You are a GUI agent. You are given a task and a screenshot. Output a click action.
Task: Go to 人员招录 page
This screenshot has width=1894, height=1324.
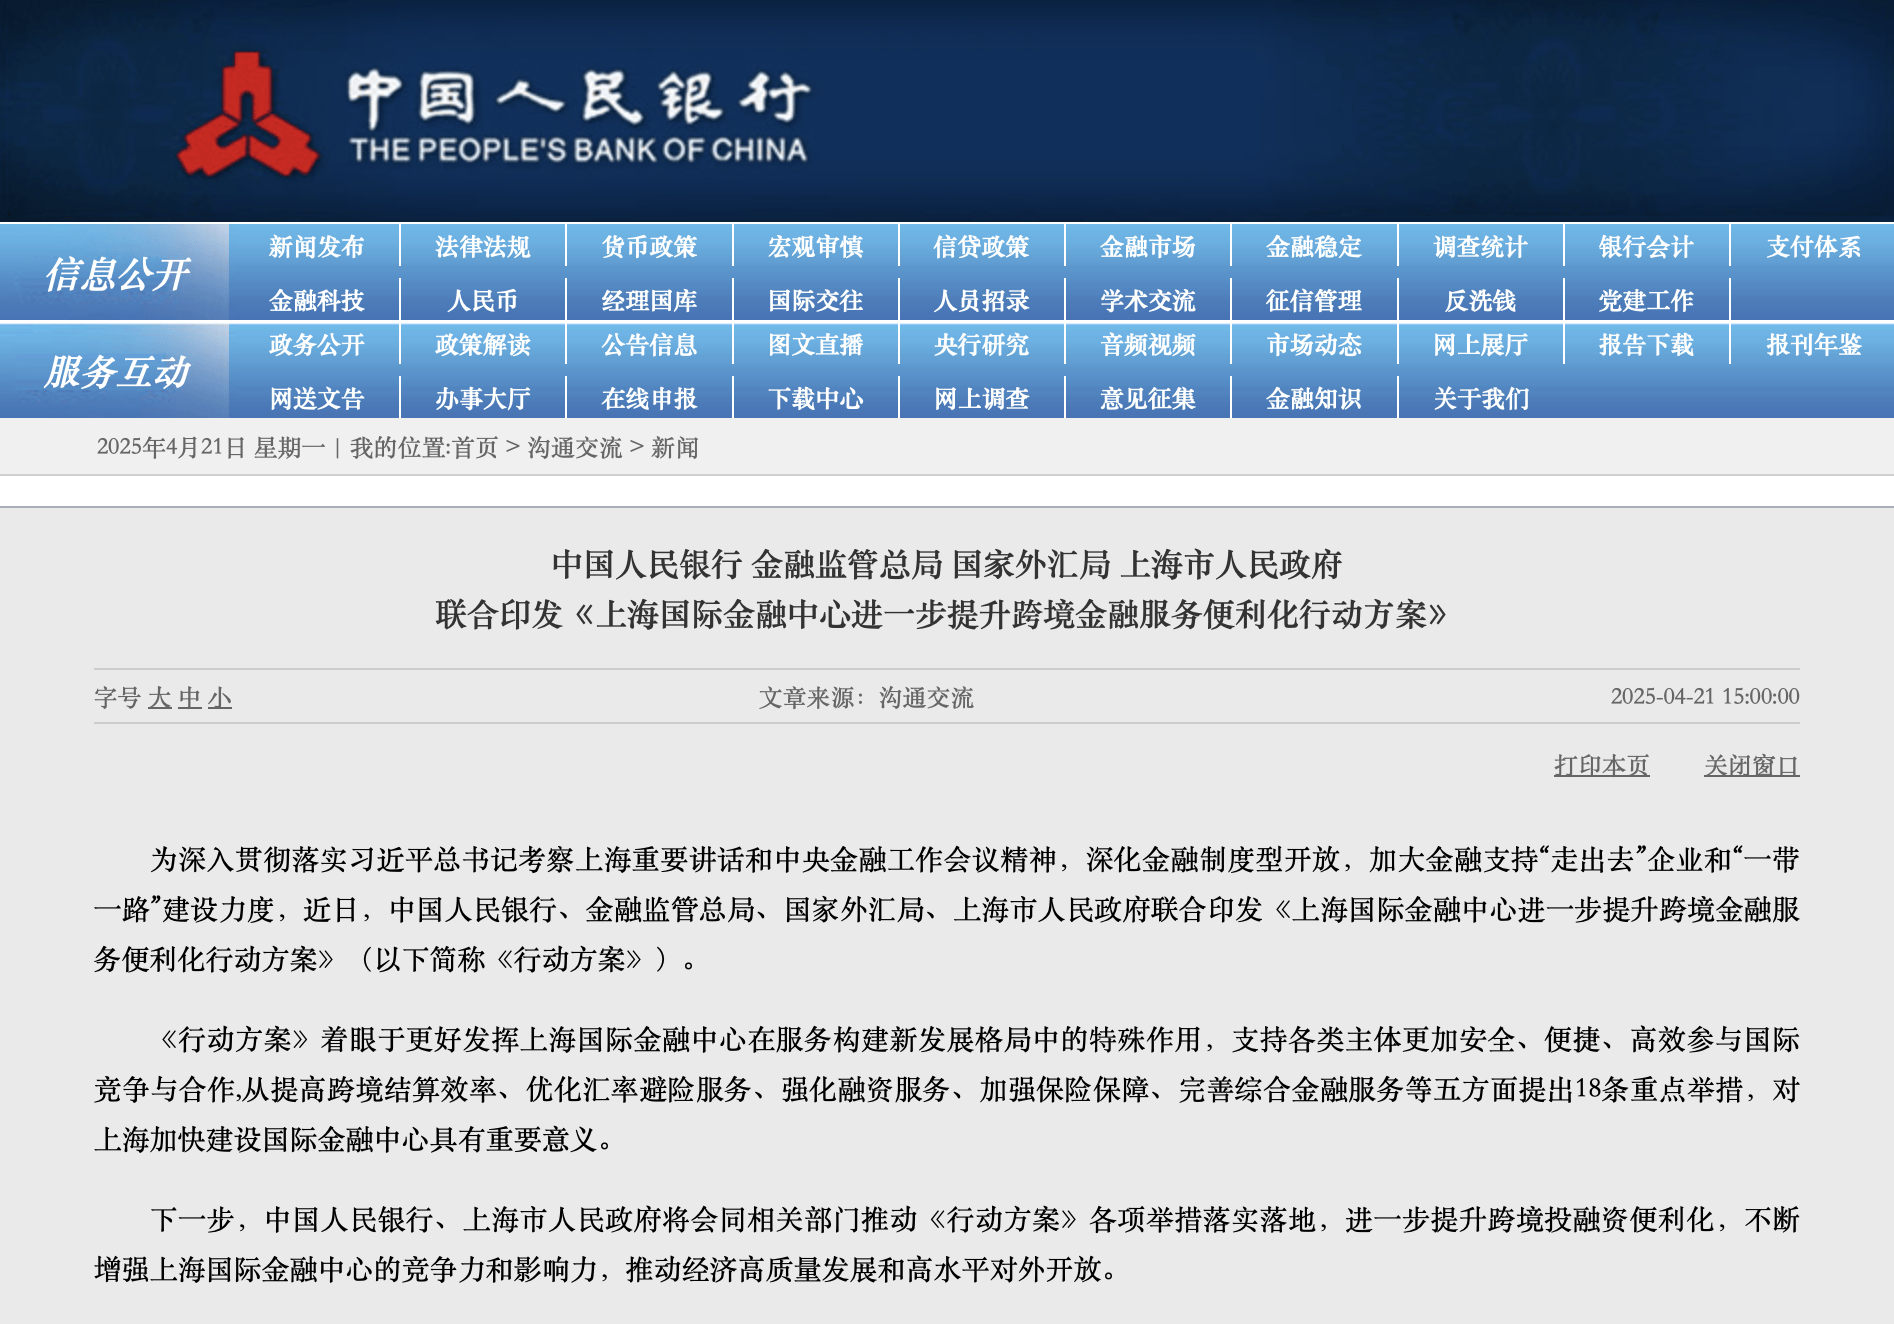point(981,300)
